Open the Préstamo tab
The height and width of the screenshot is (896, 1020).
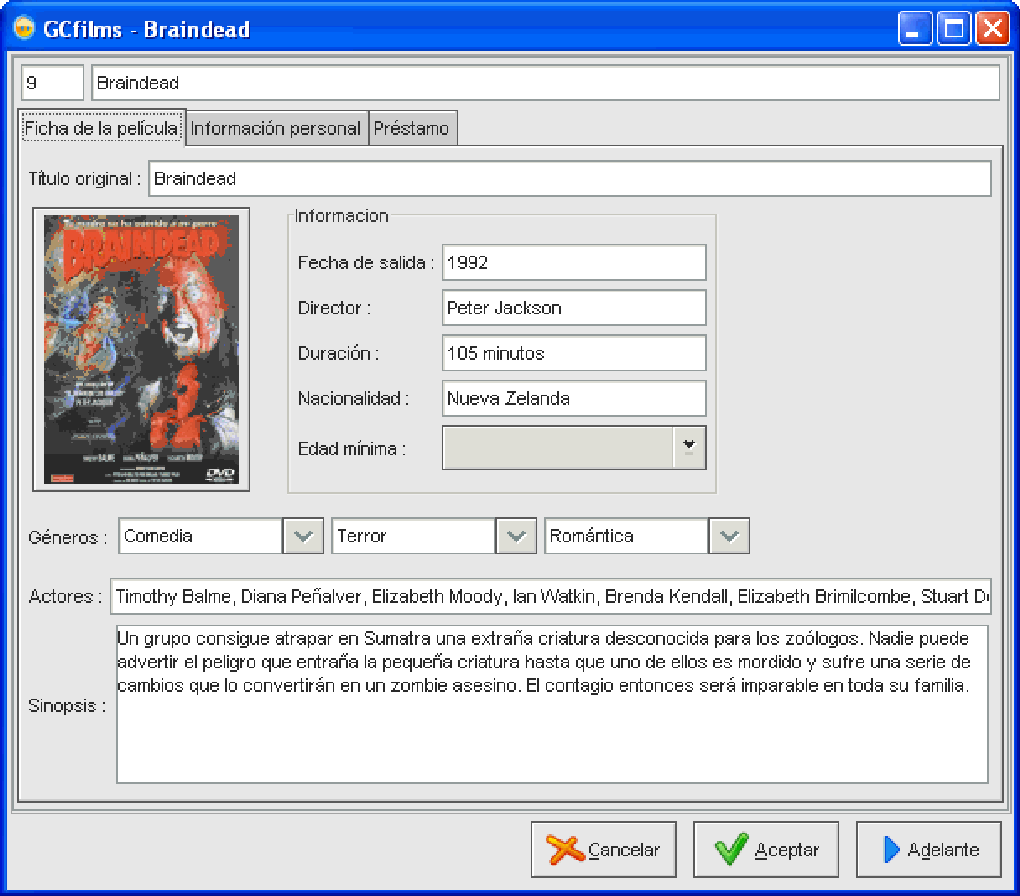coord(413,128)
